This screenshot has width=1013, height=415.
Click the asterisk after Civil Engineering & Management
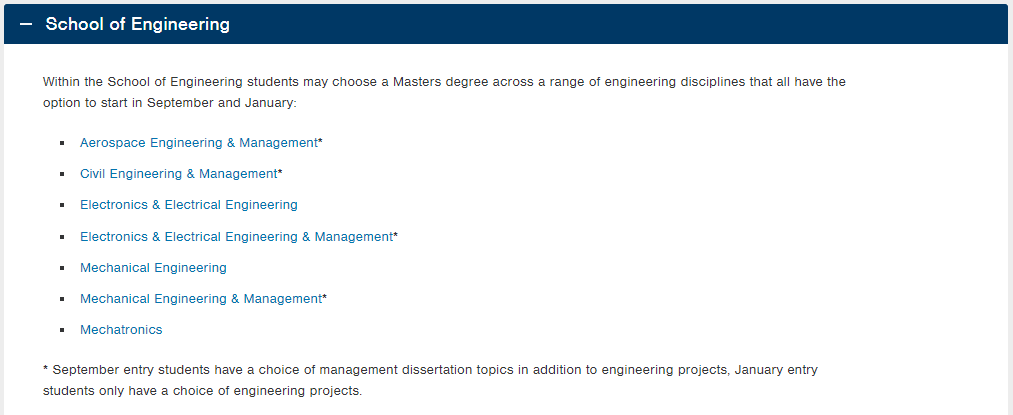click(x=280, y=172)
